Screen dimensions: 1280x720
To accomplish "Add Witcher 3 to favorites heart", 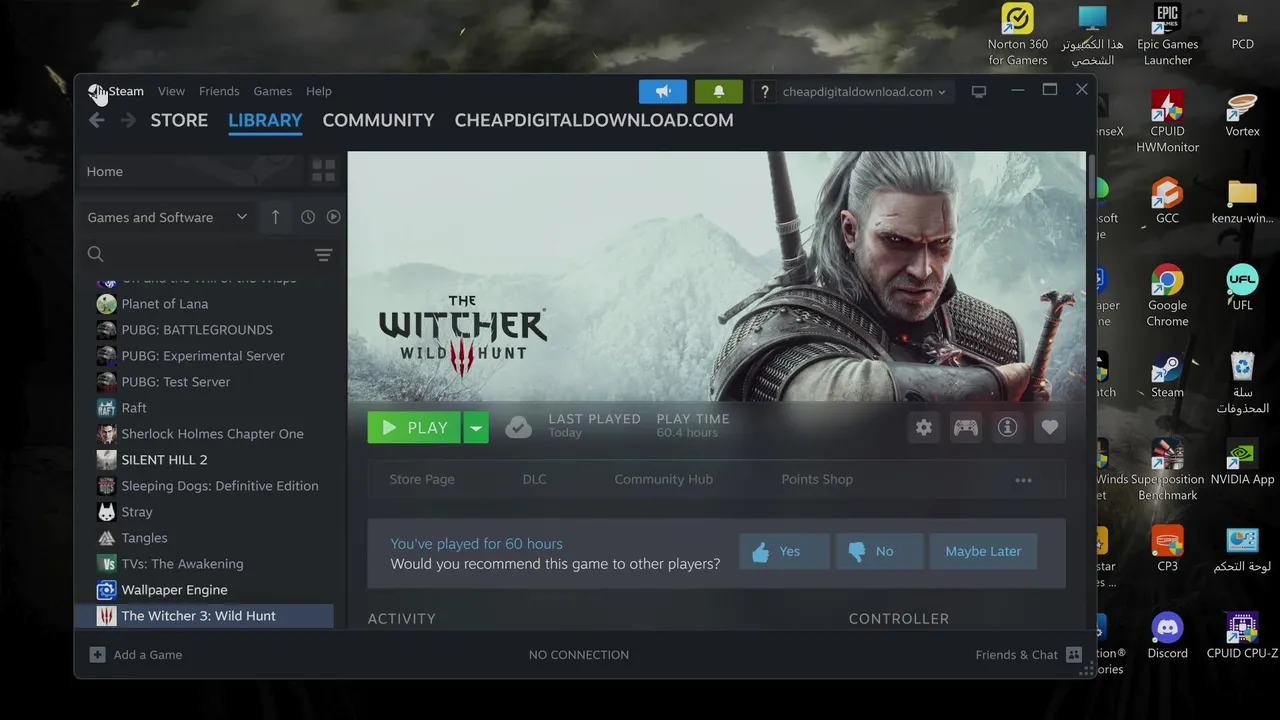I will pos(1050,427).
